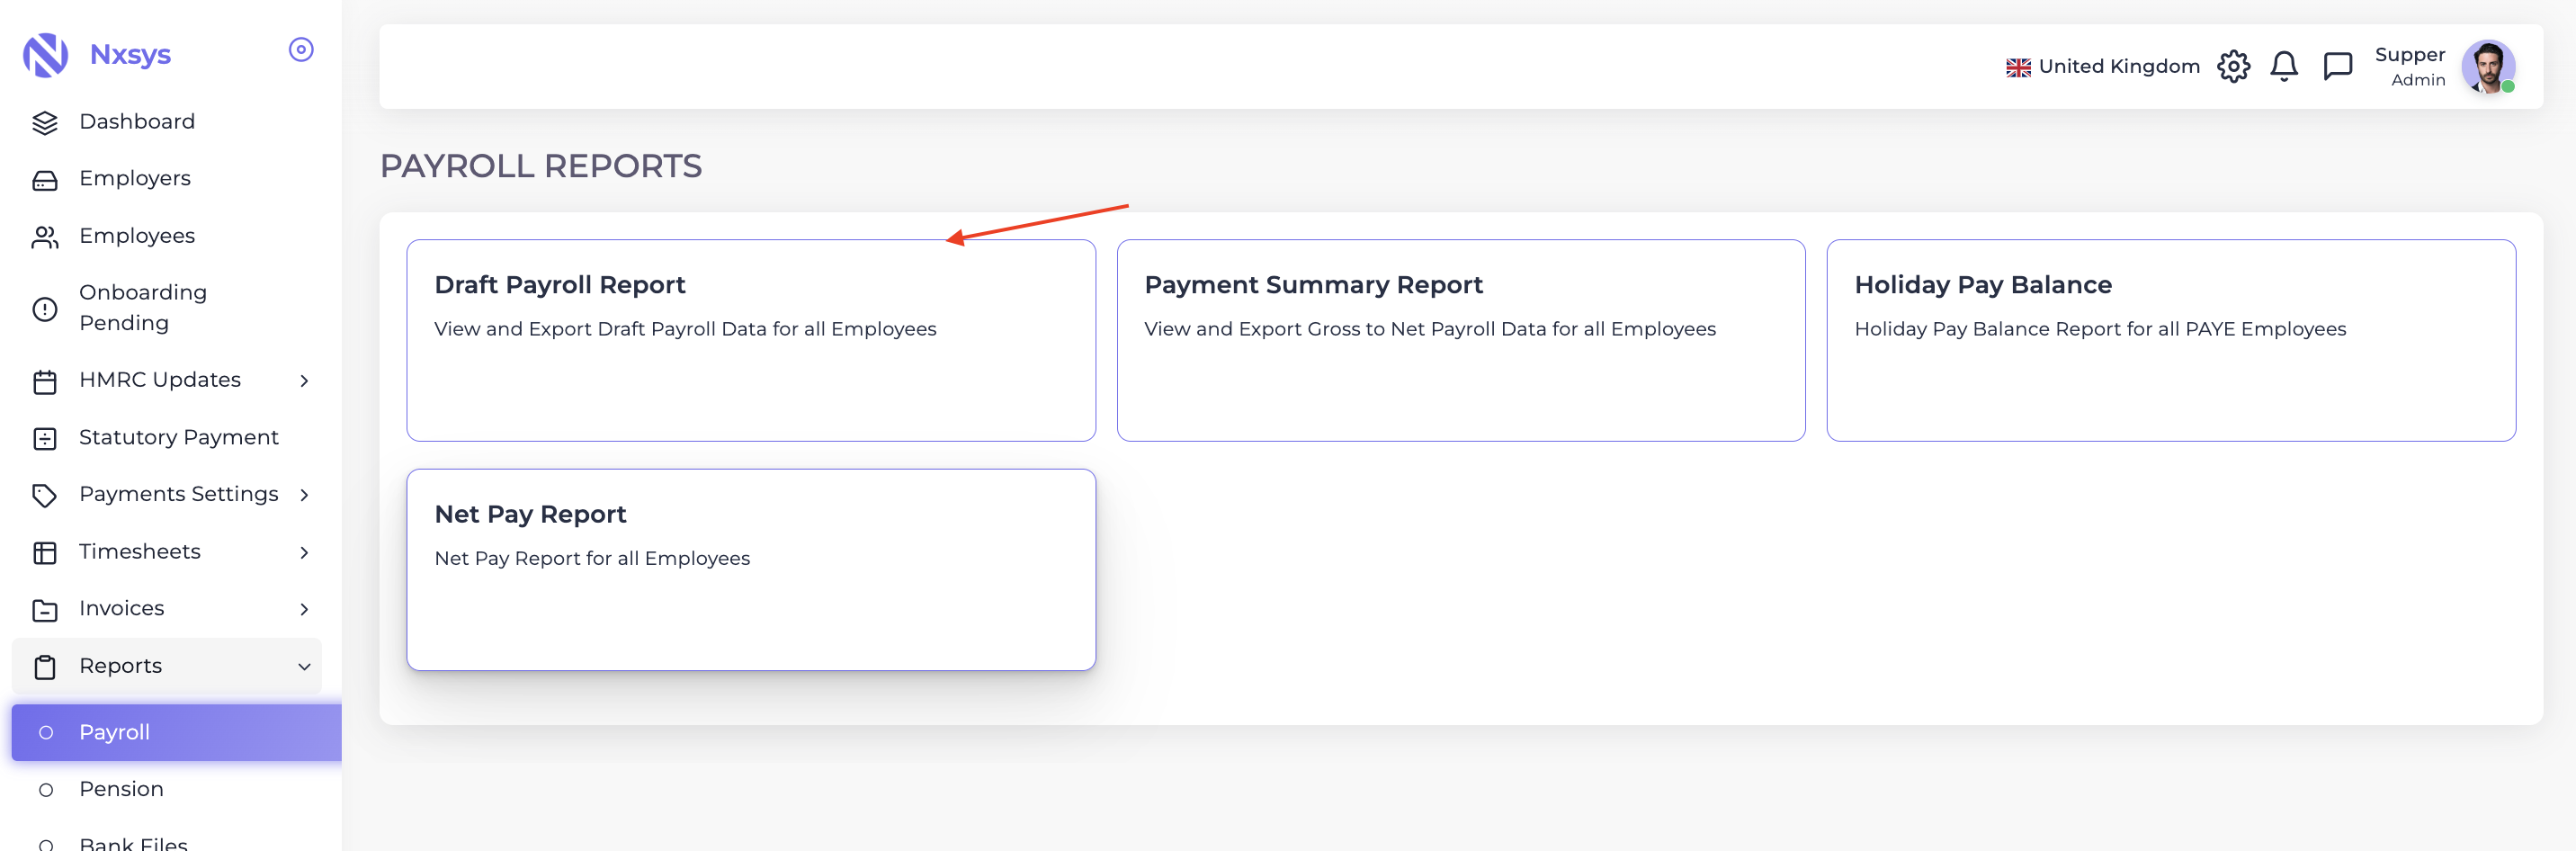Click the Nxsys brand name text
The width and height of the screenshot is (2576, 851).
[130, 54]
